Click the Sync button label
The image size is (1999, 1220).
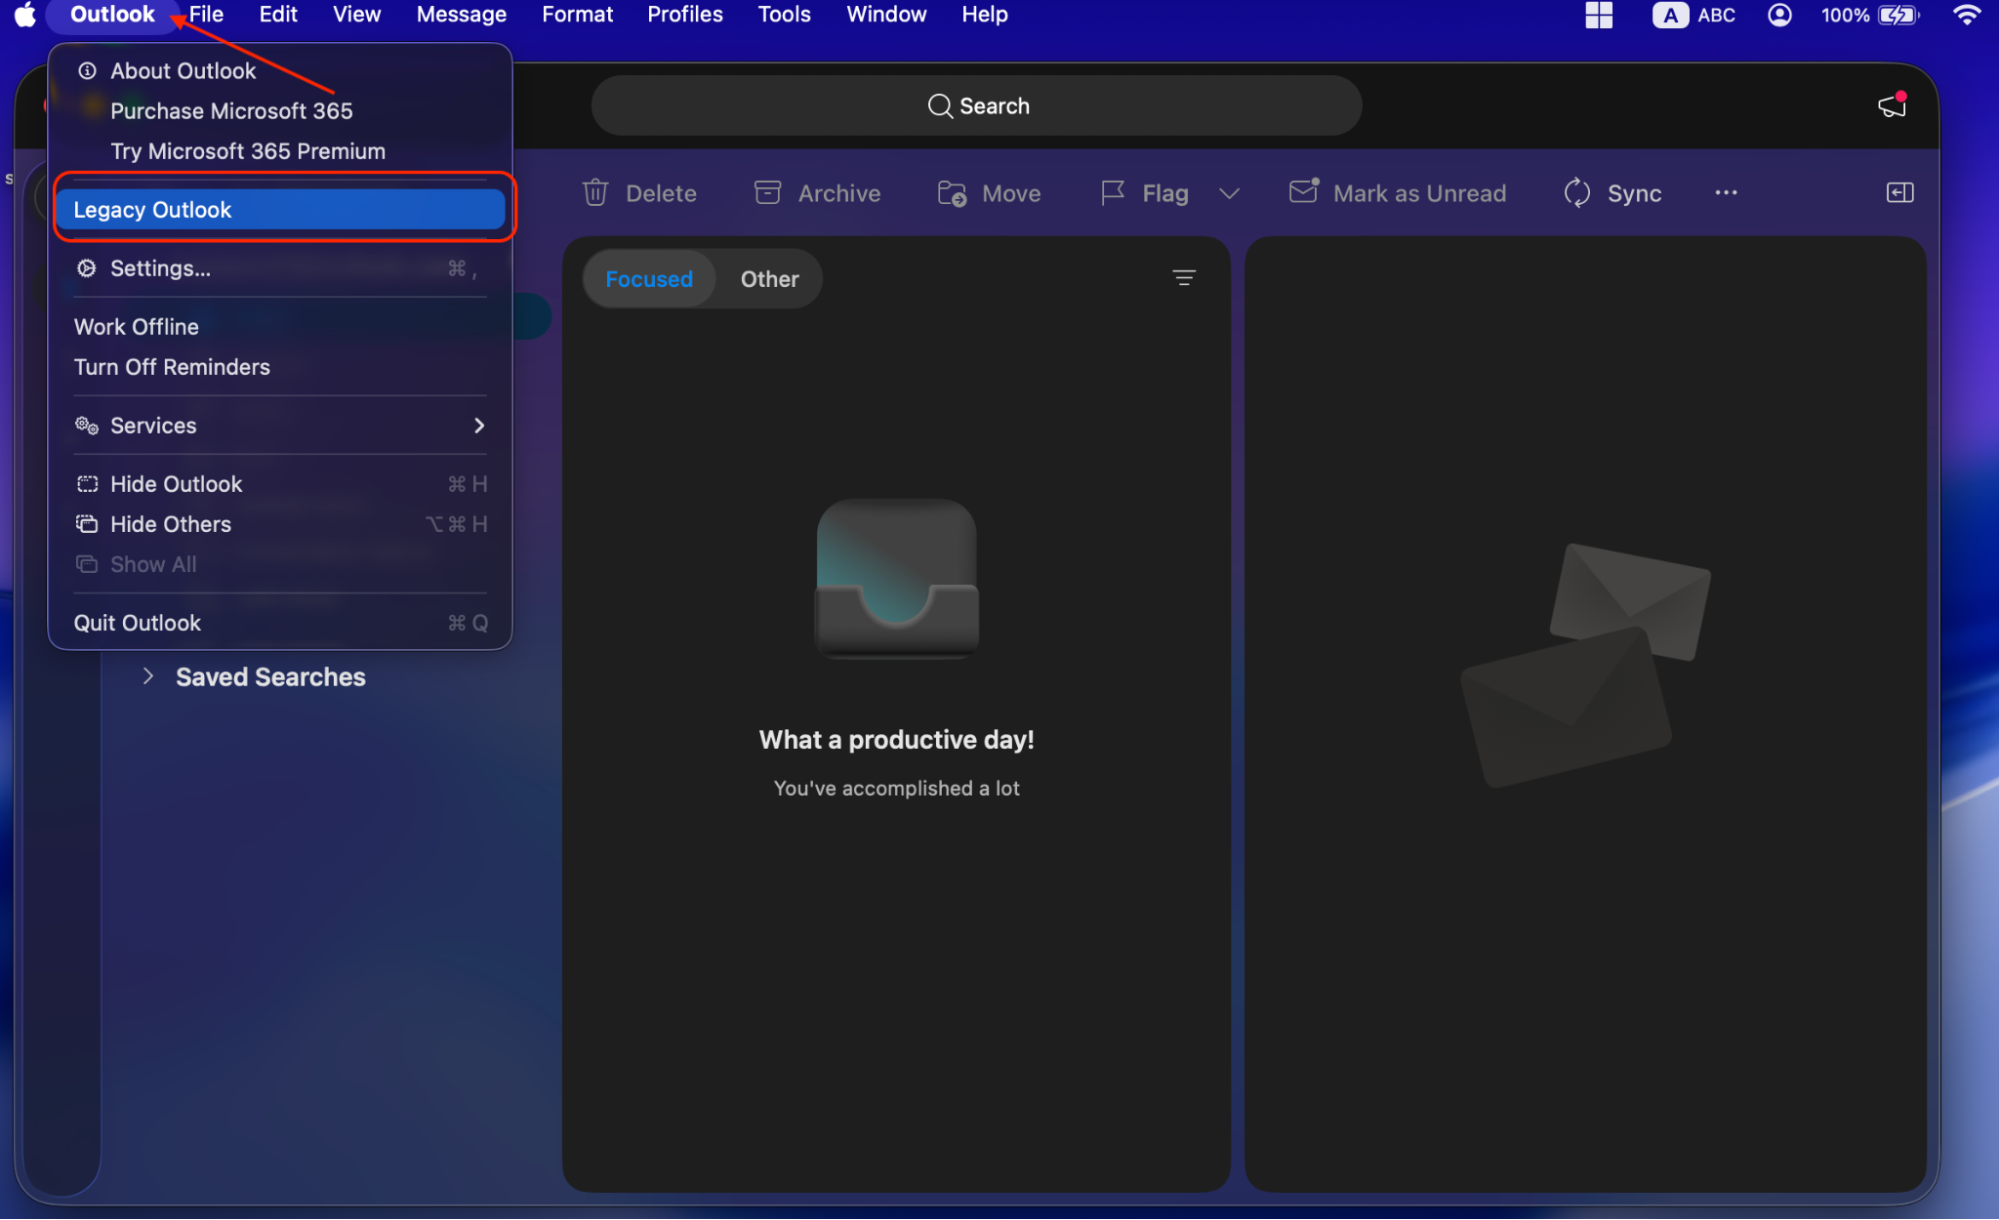point(1634,194)
